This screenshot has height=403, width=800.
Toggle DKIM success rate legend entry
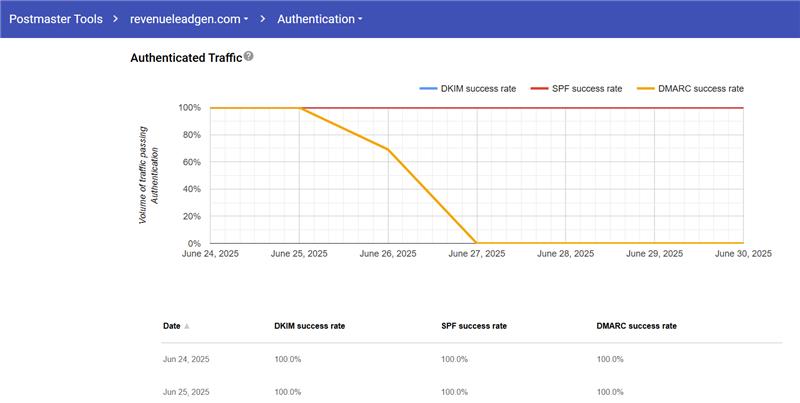coord(468,89)
